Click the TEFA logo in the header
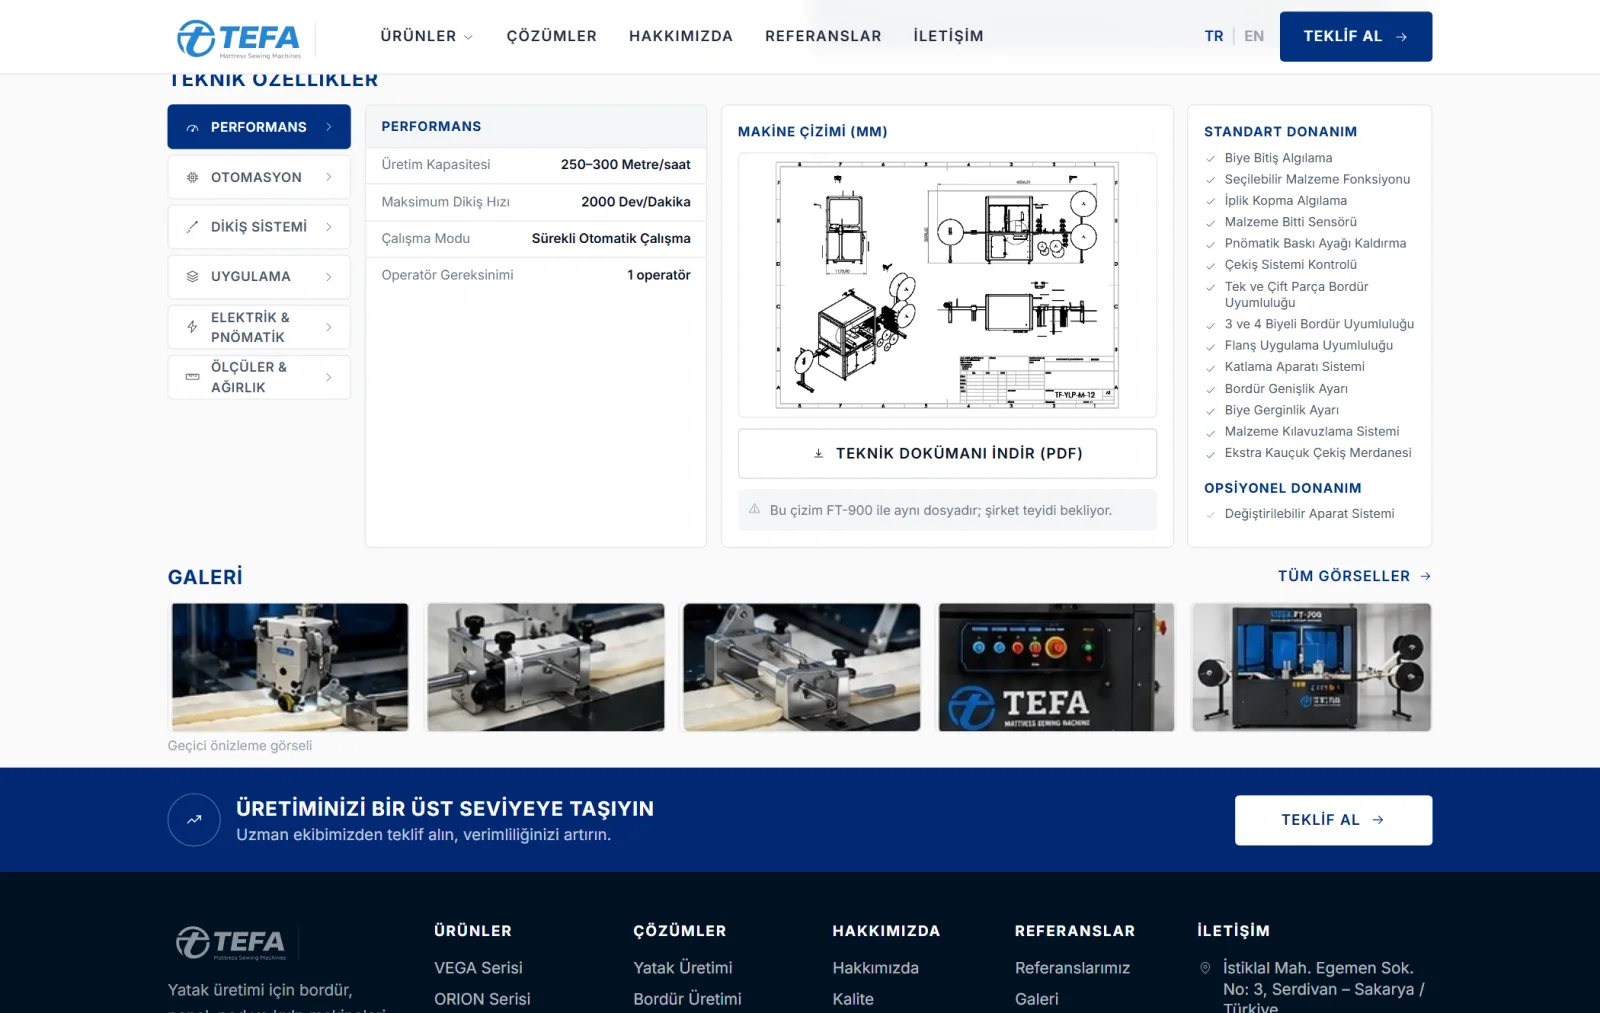This screenshot has height=1013, width=1600. pyautogui.click(x=239, y=38)
